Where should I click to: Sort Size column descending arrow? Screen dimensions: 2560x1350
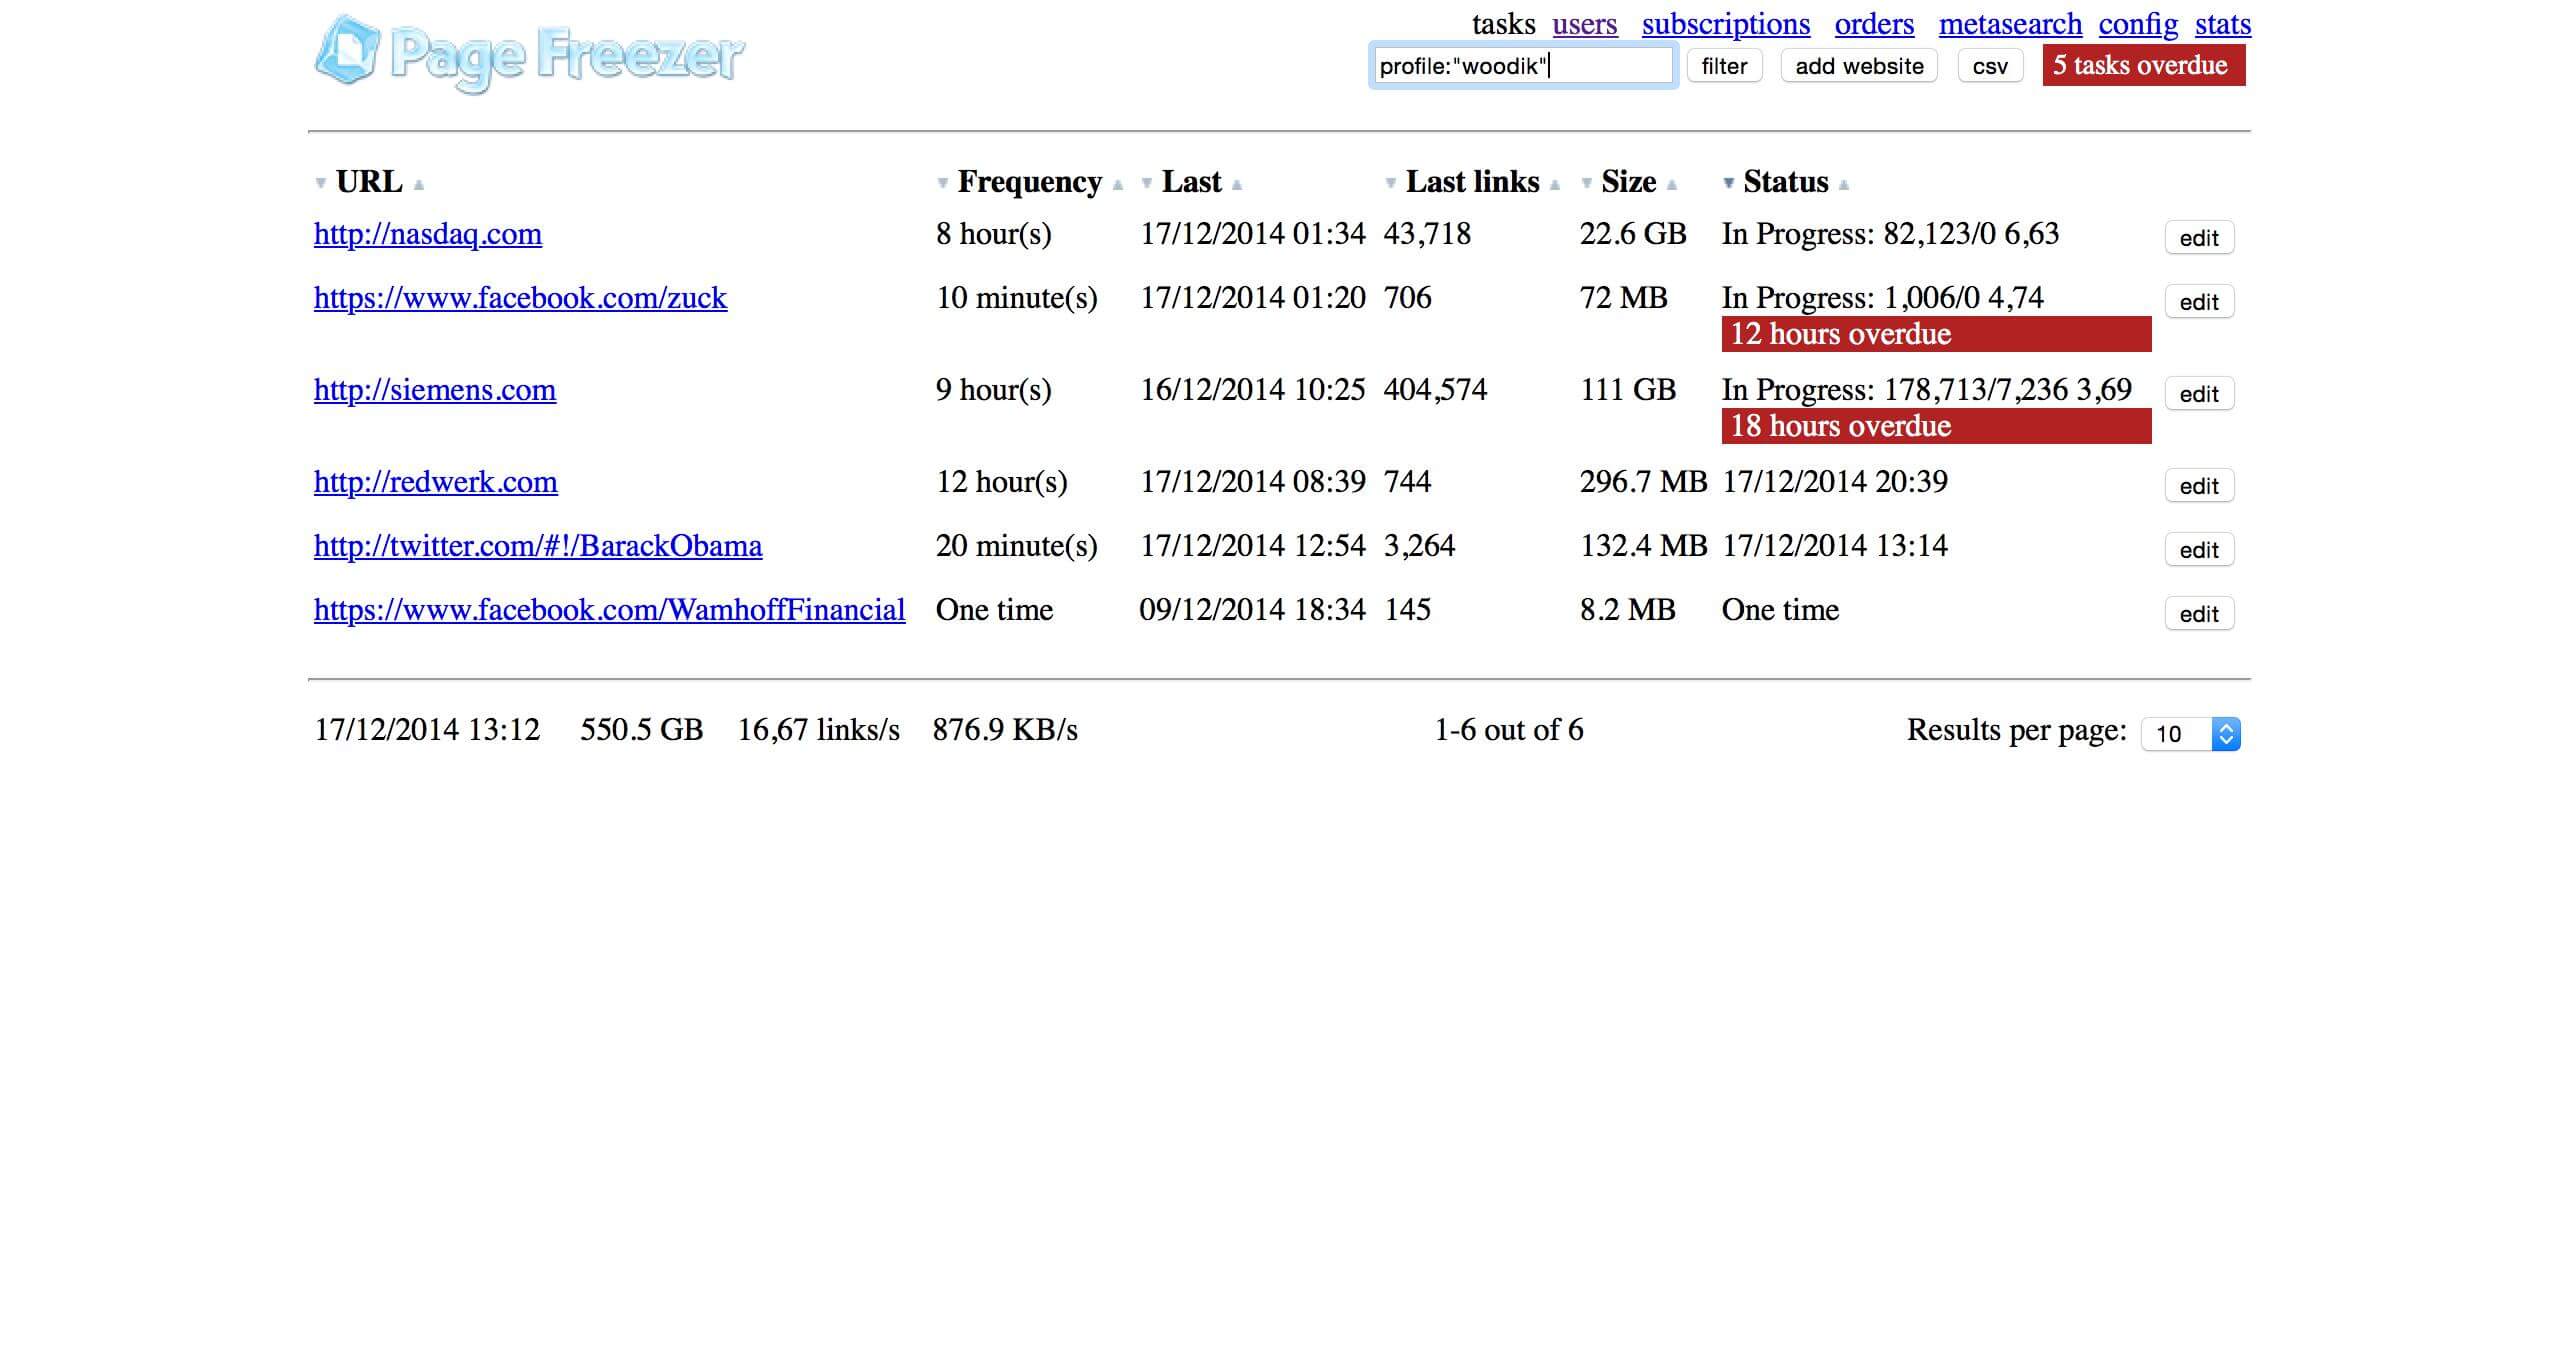(x=1587, y=184)
